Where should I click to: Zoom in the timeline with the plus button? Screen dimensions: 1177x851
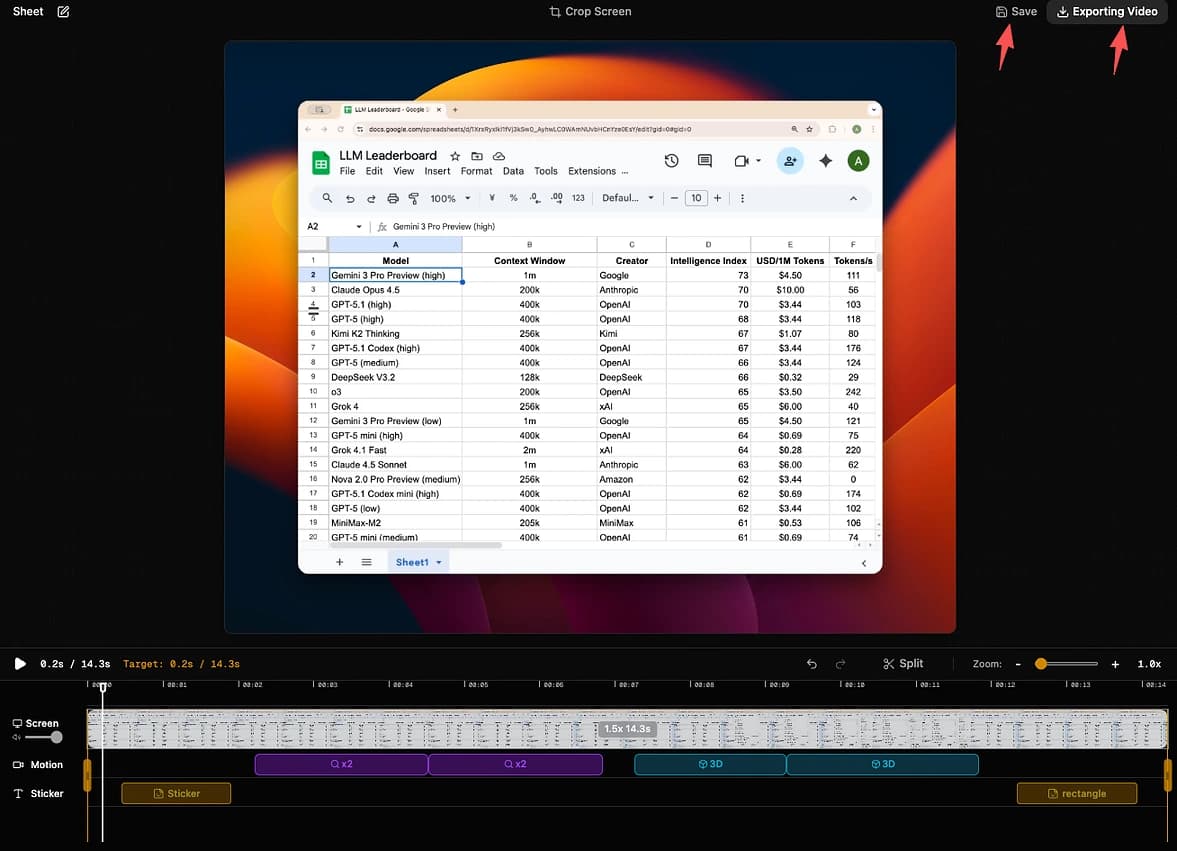click(1115, 664)
